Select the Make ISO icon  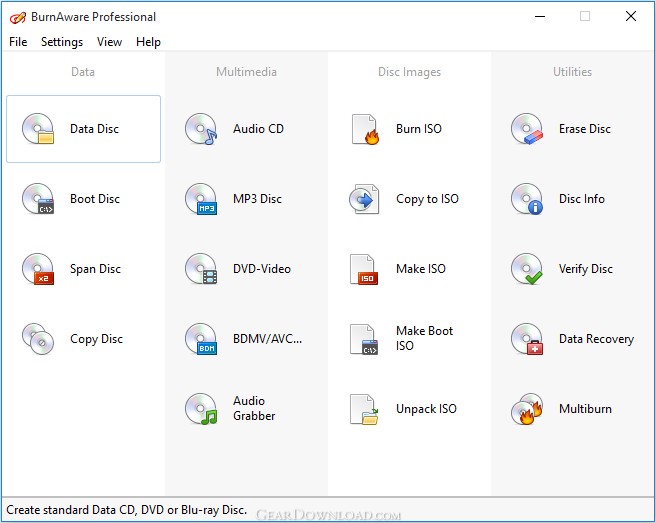(364, 269)
